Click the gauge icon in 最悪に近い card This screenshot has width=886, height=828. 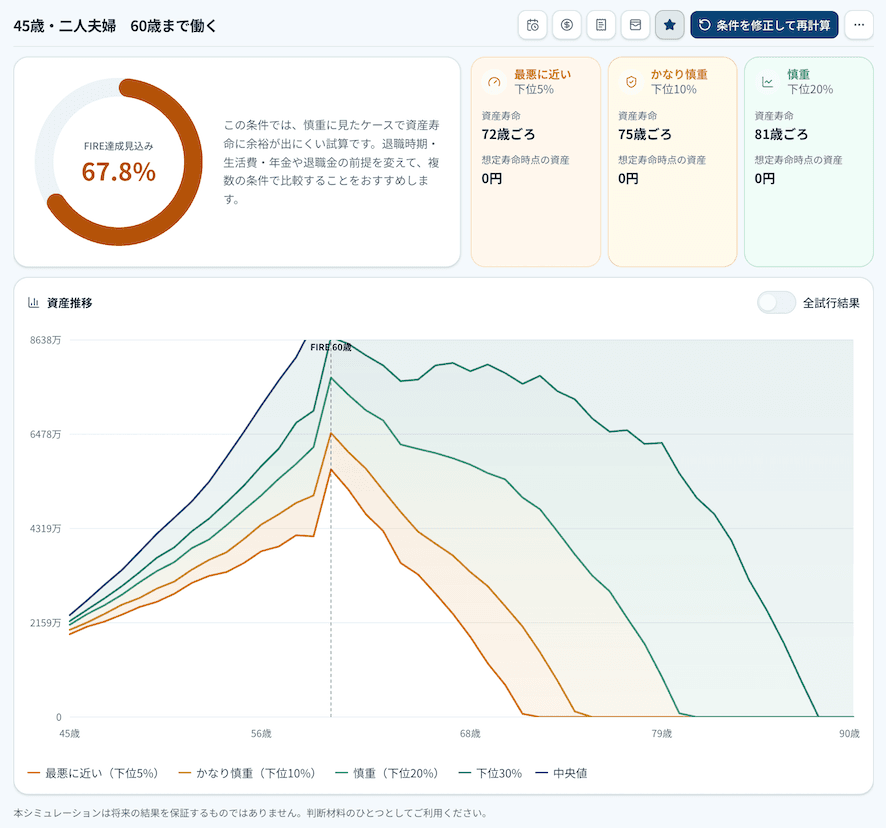click(494, 82)
